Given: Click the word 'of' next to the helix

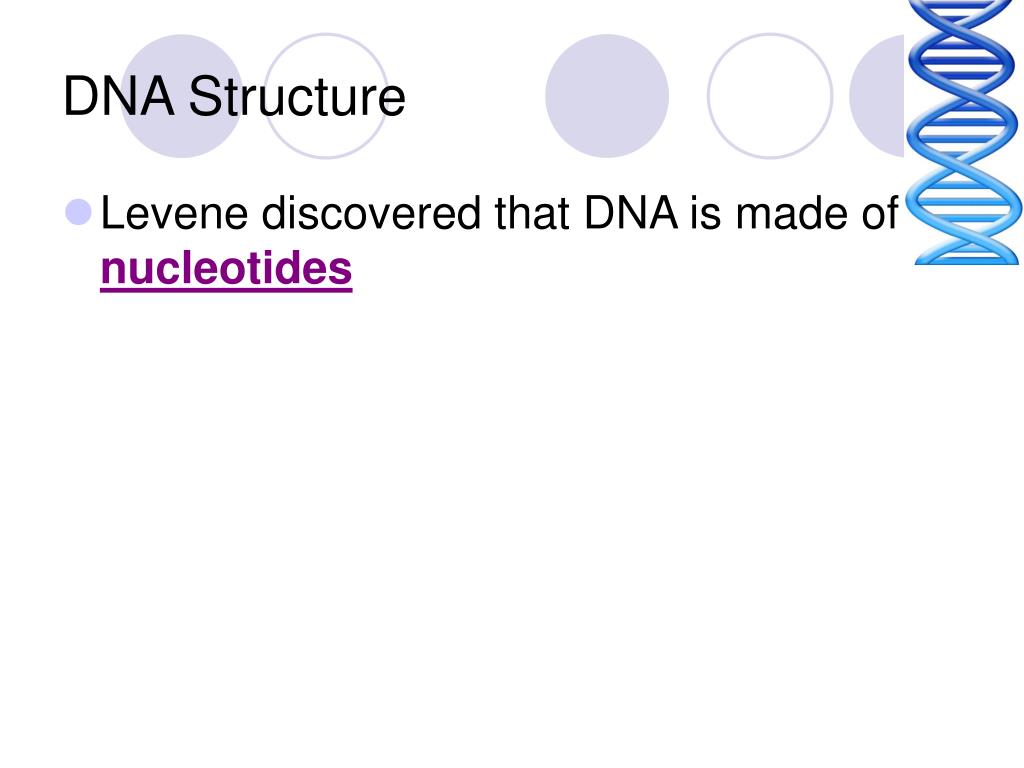Looking at the screenshot, I should click(x=880, y=213).
